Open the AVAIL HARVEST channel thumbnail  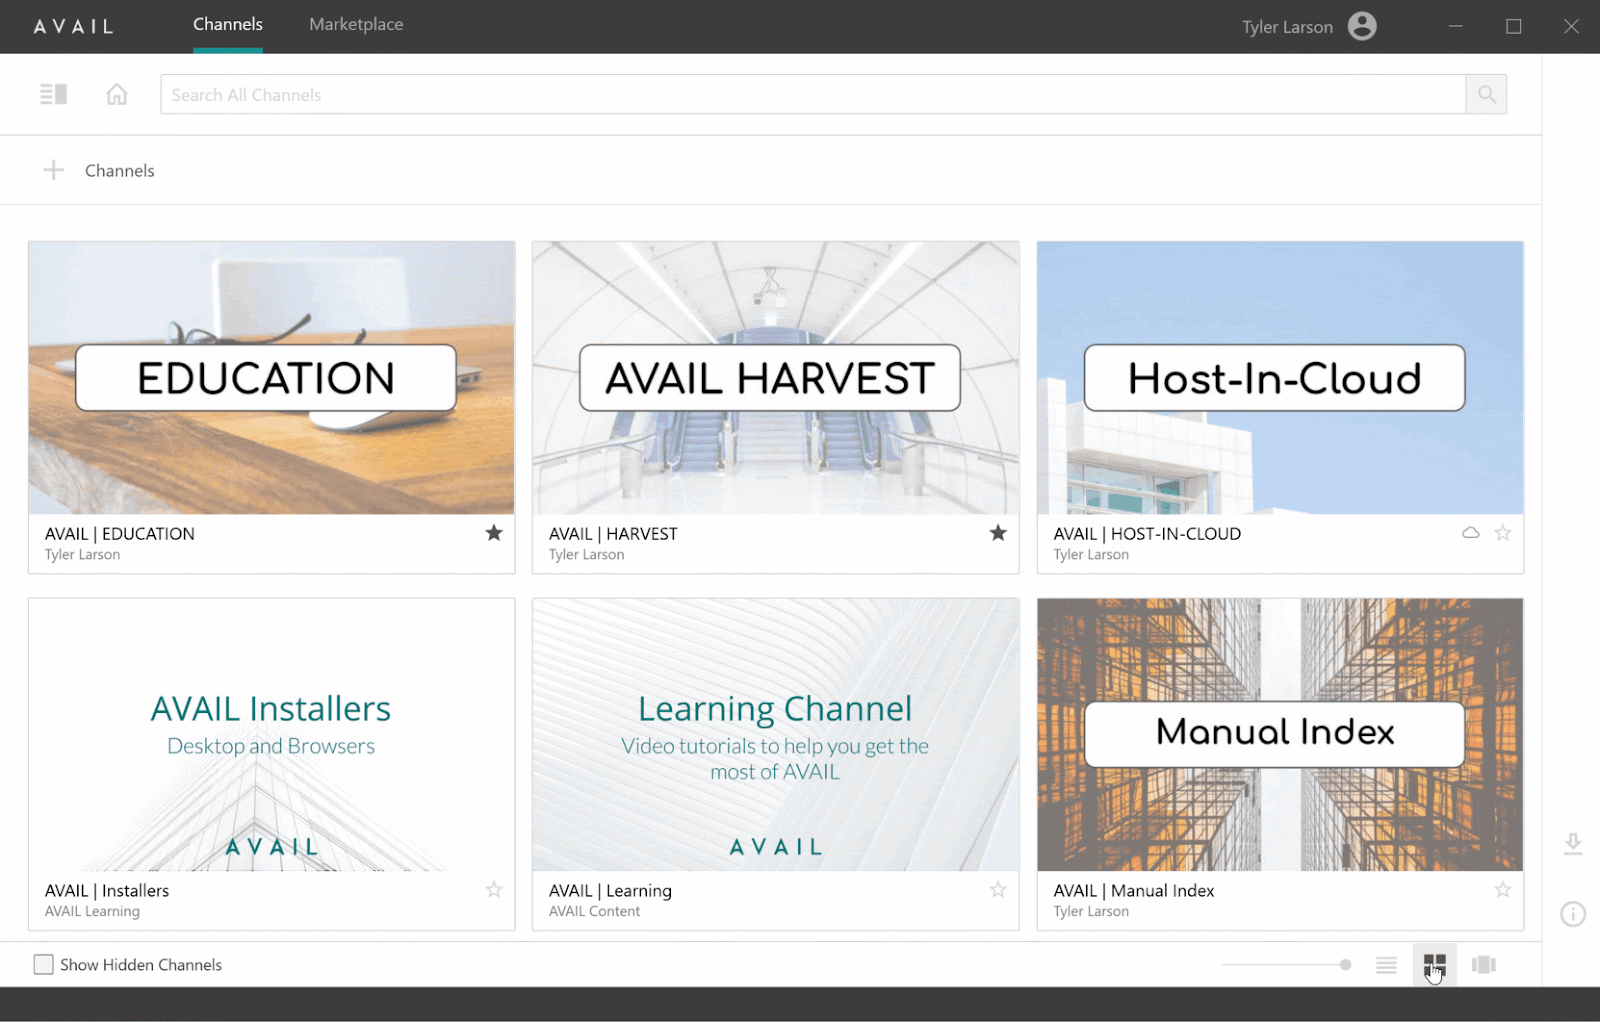(x=776, y=378)
